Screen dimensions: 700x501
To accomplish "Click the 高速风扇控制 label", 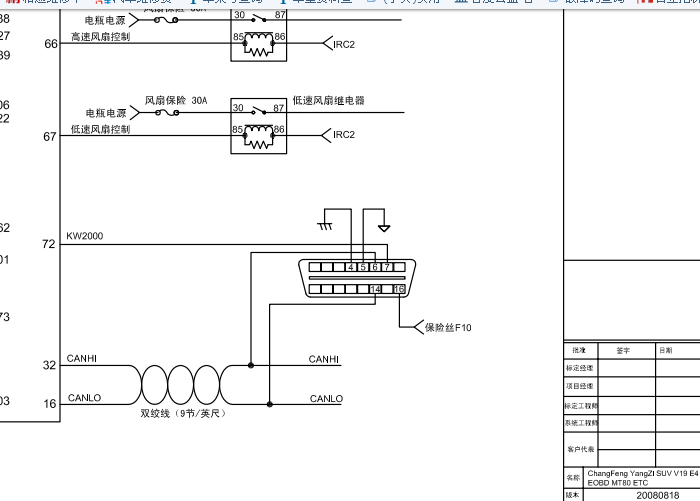I will (x=100, y=37).
